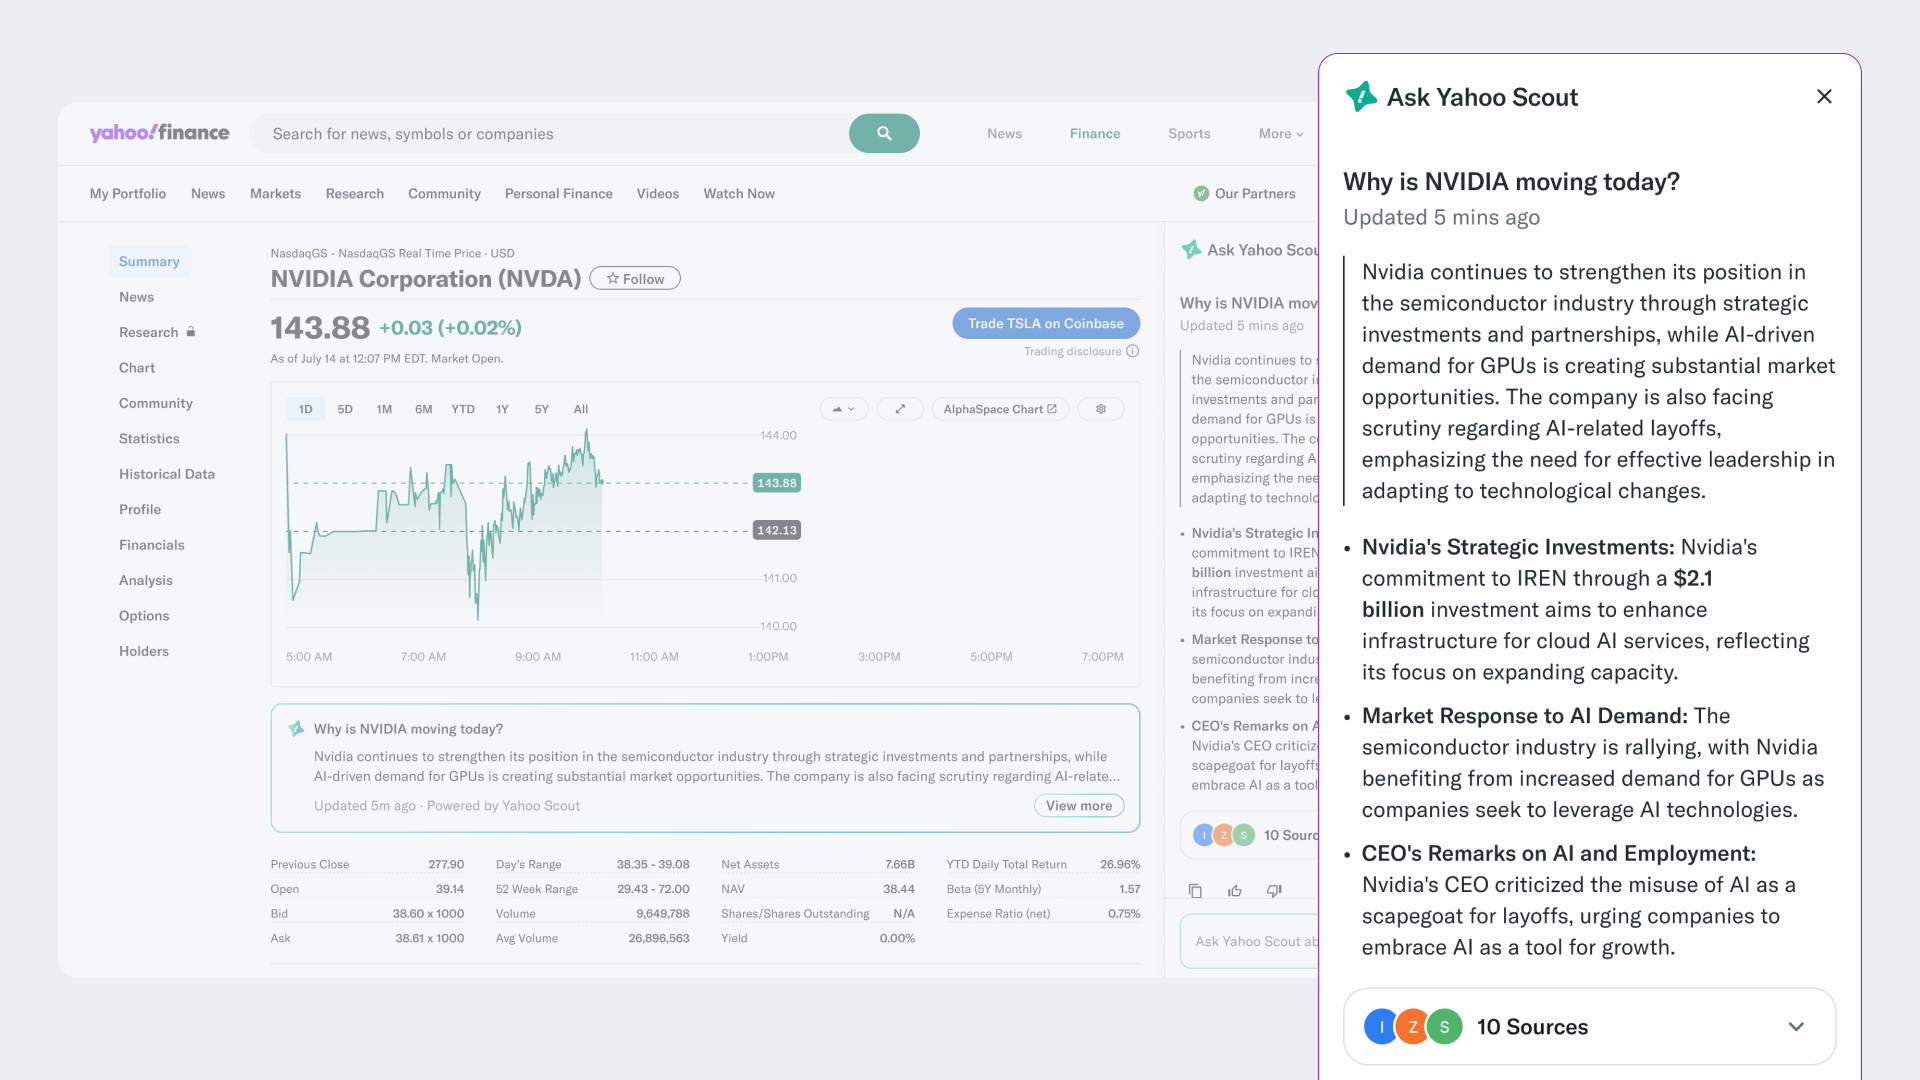Expand chart to fullscreen
The height and width of the screenshot is (1080, 1920).
tap(900, 409)
